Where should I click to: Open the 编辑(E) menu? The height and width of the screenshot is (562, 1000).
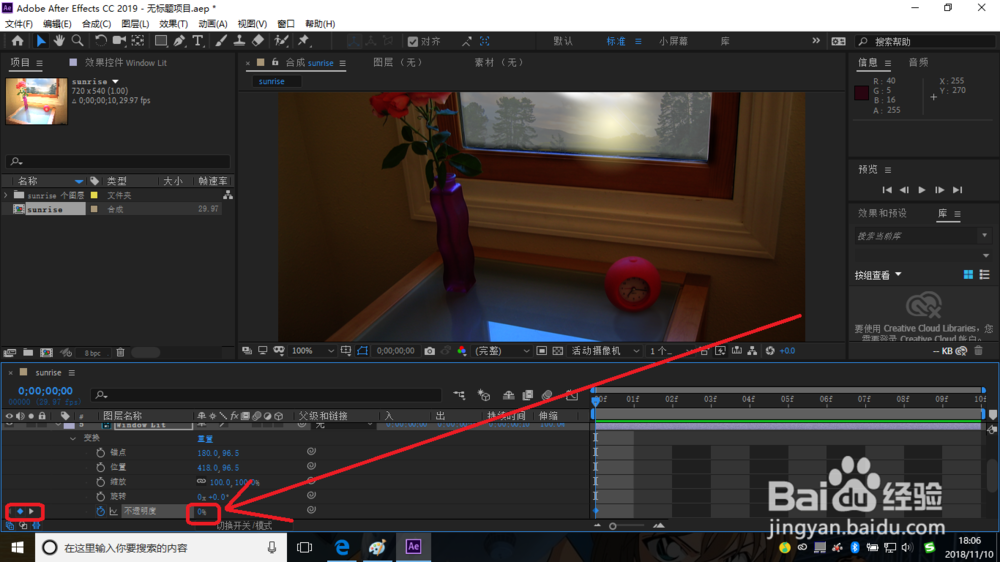coord(57,24)
